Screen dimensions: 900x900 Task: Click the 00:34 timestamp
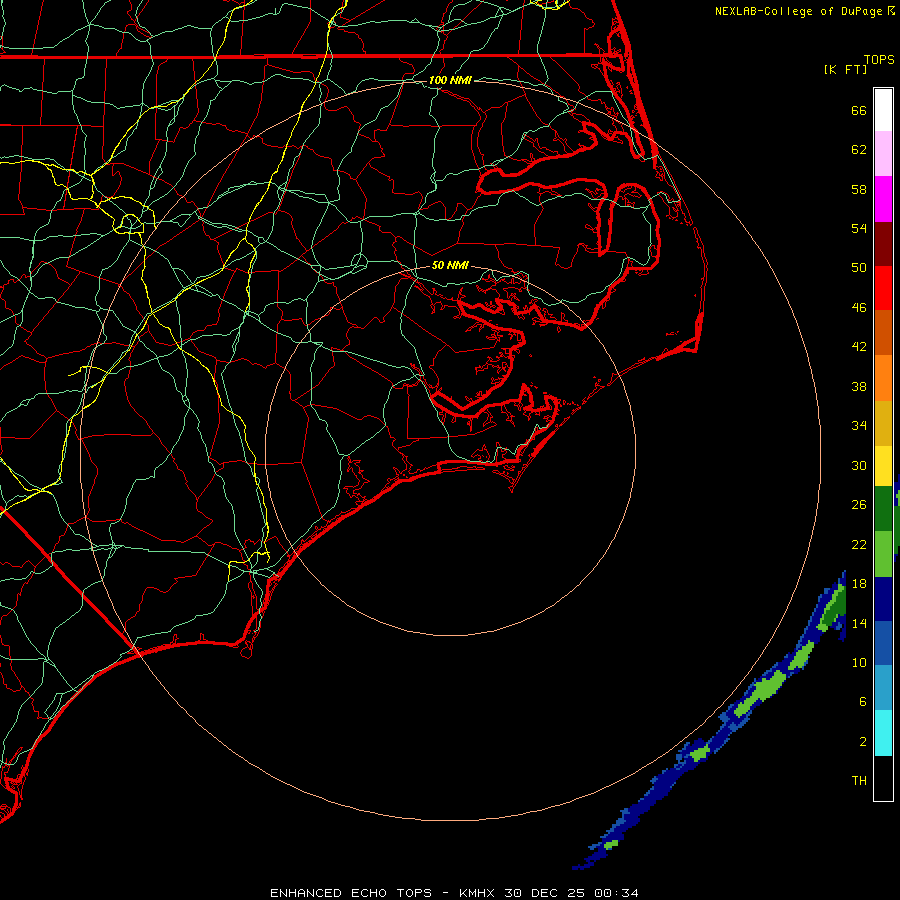pos(616,893)
